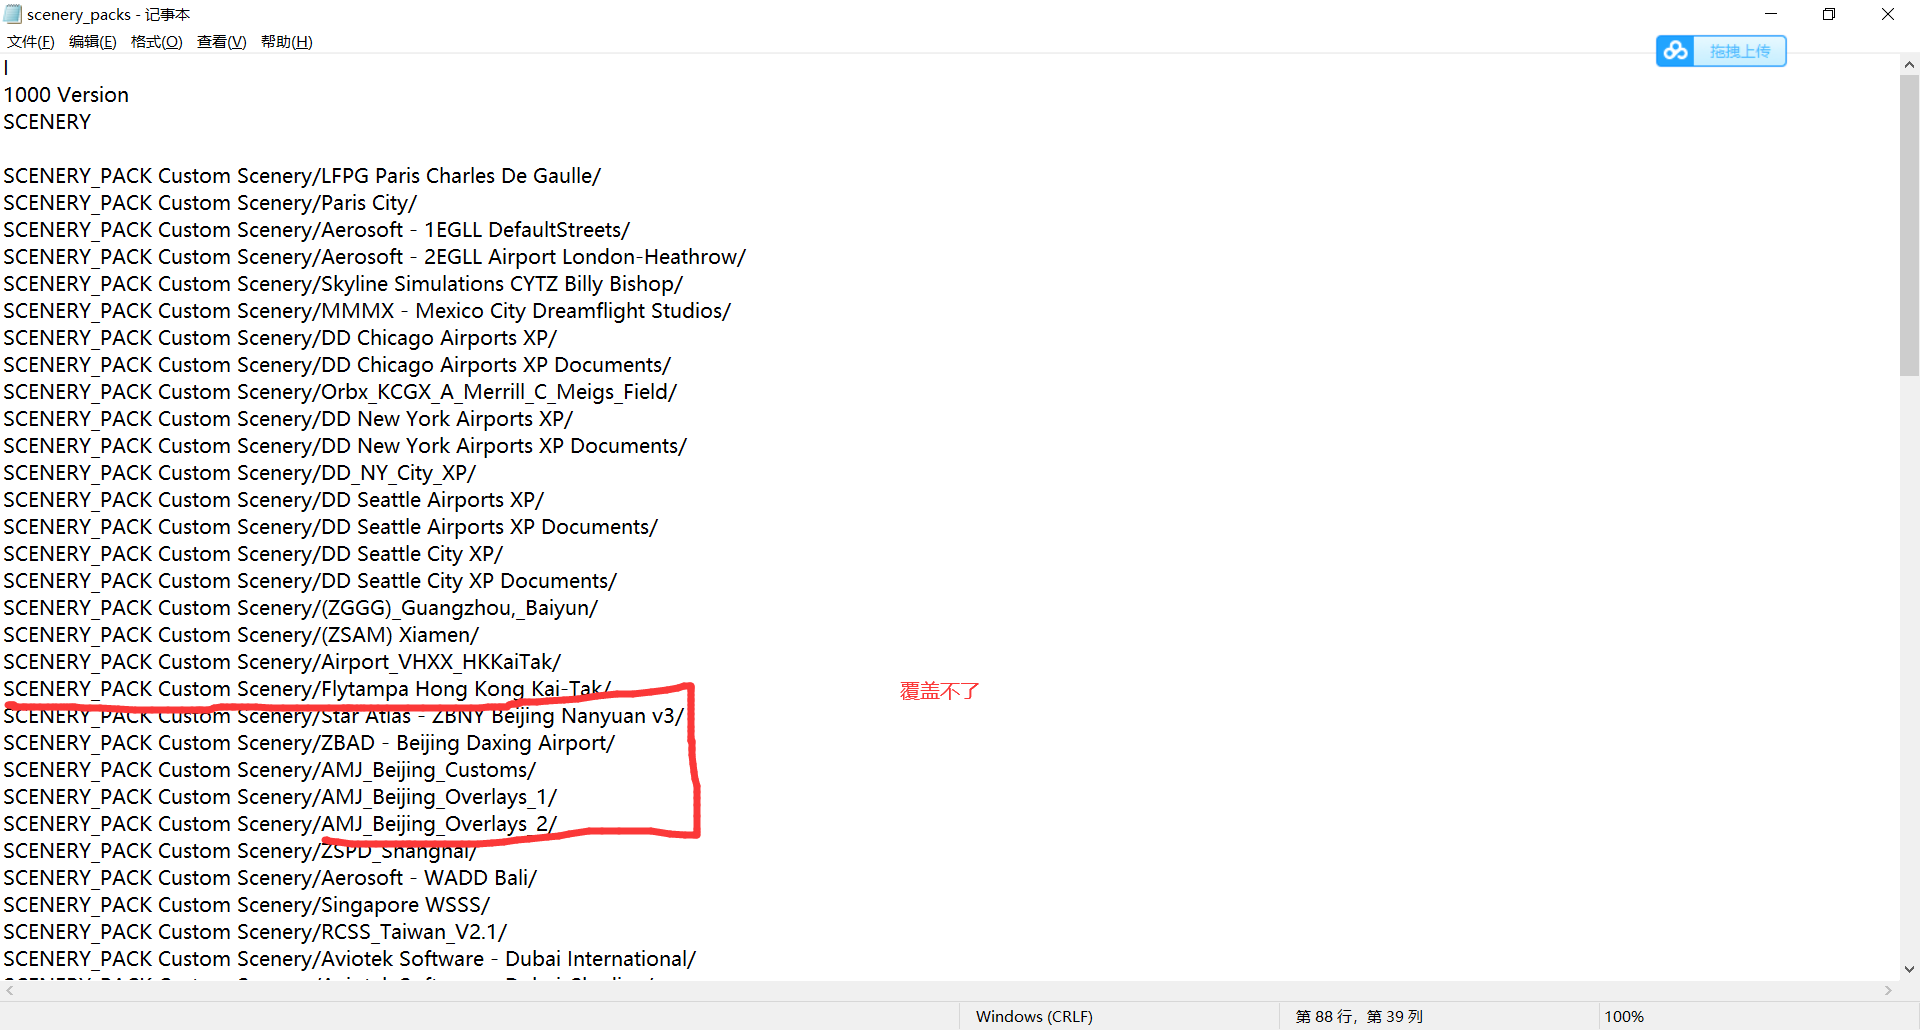Open the 帮助(H) menu
1920x1030 pixels.
coord(287,42)
